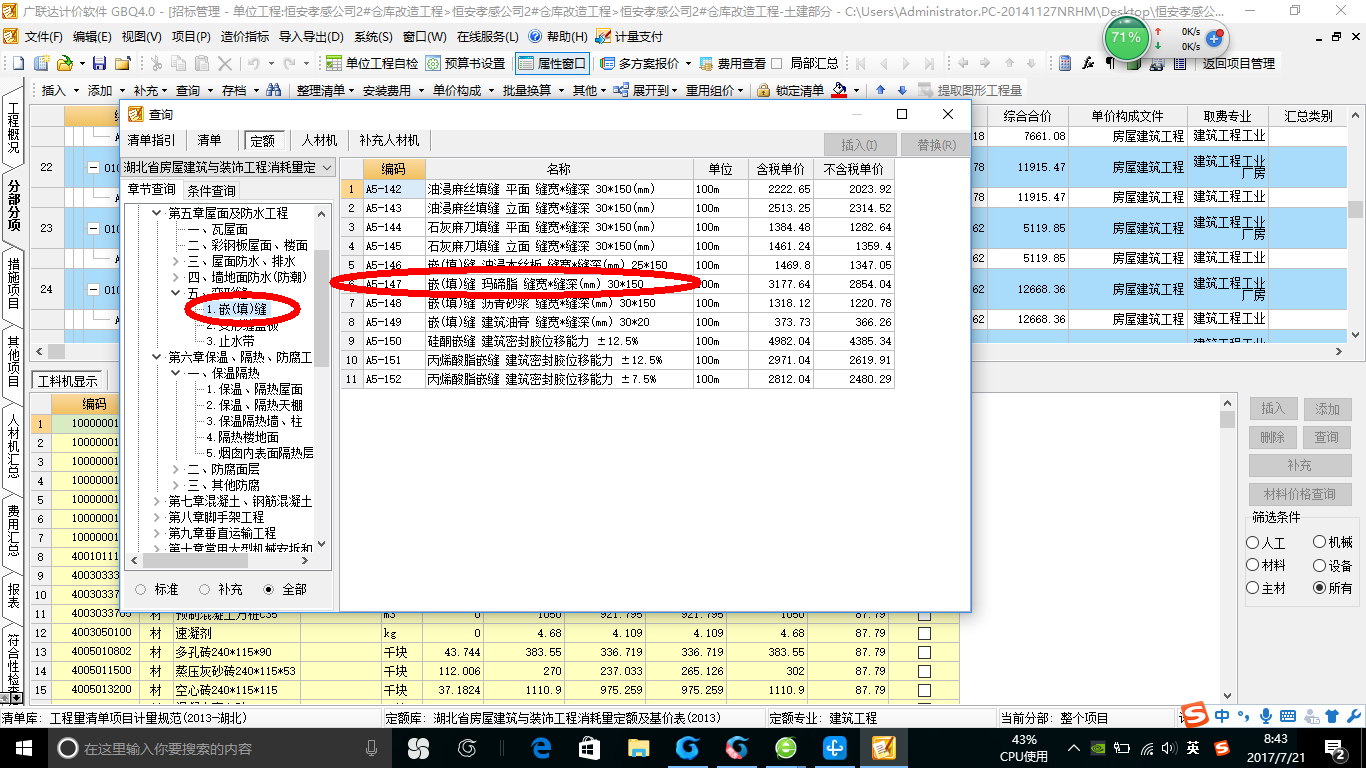Image resolution: width=1366 pixels, height=768 pixels.
Task: Switch to the 清单指引 tab
Action: 151,141
